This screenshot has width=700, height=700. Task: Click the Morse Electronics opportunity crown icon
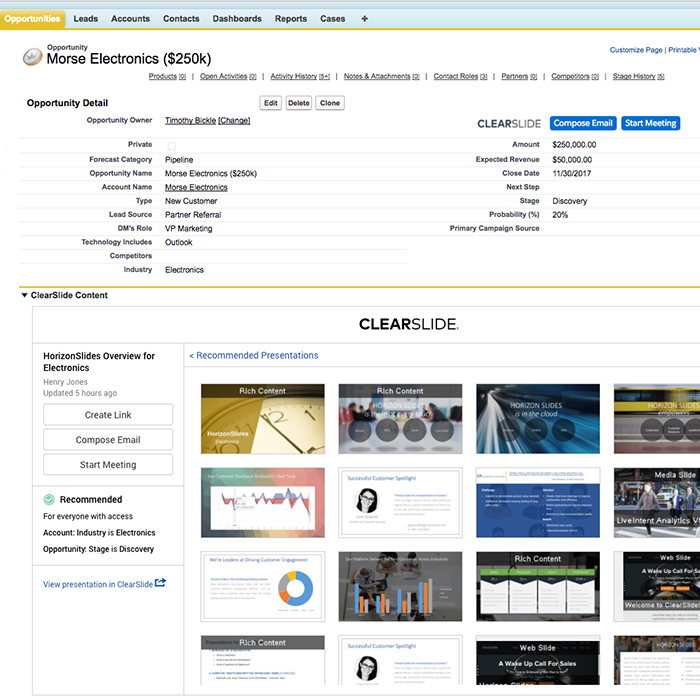[x=33, y=57]
